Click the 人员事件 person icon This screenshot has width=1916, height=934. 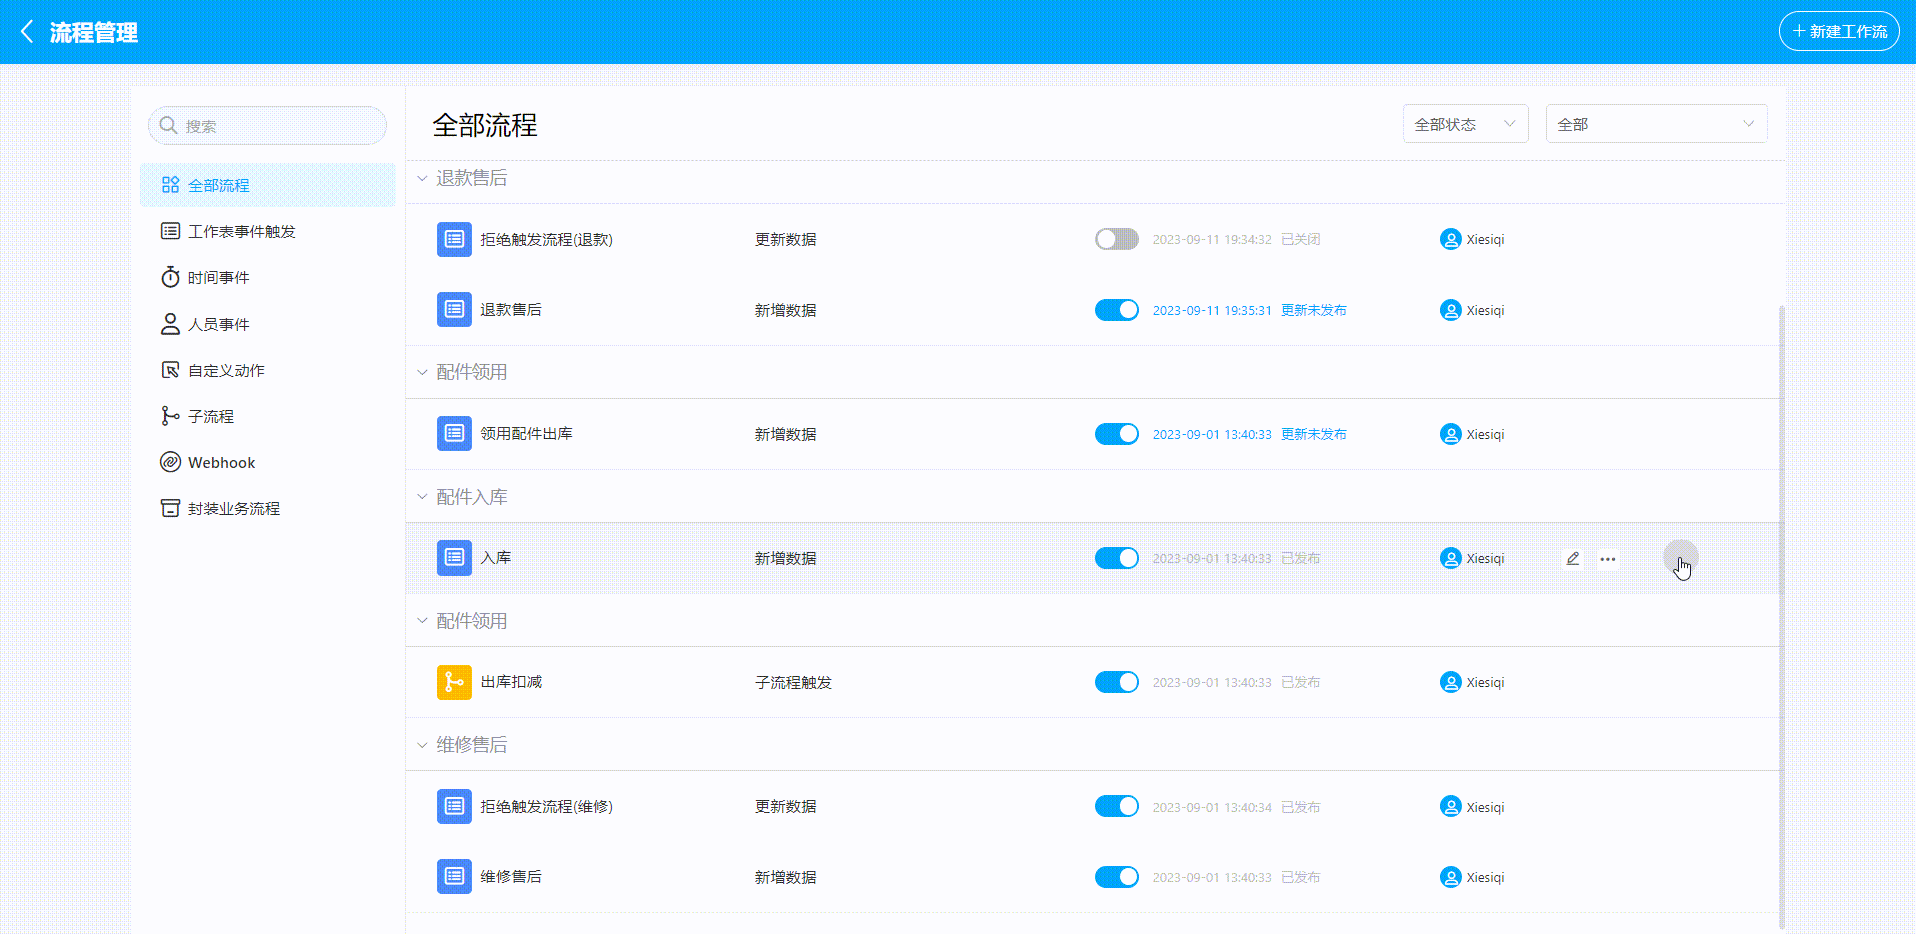170,324
